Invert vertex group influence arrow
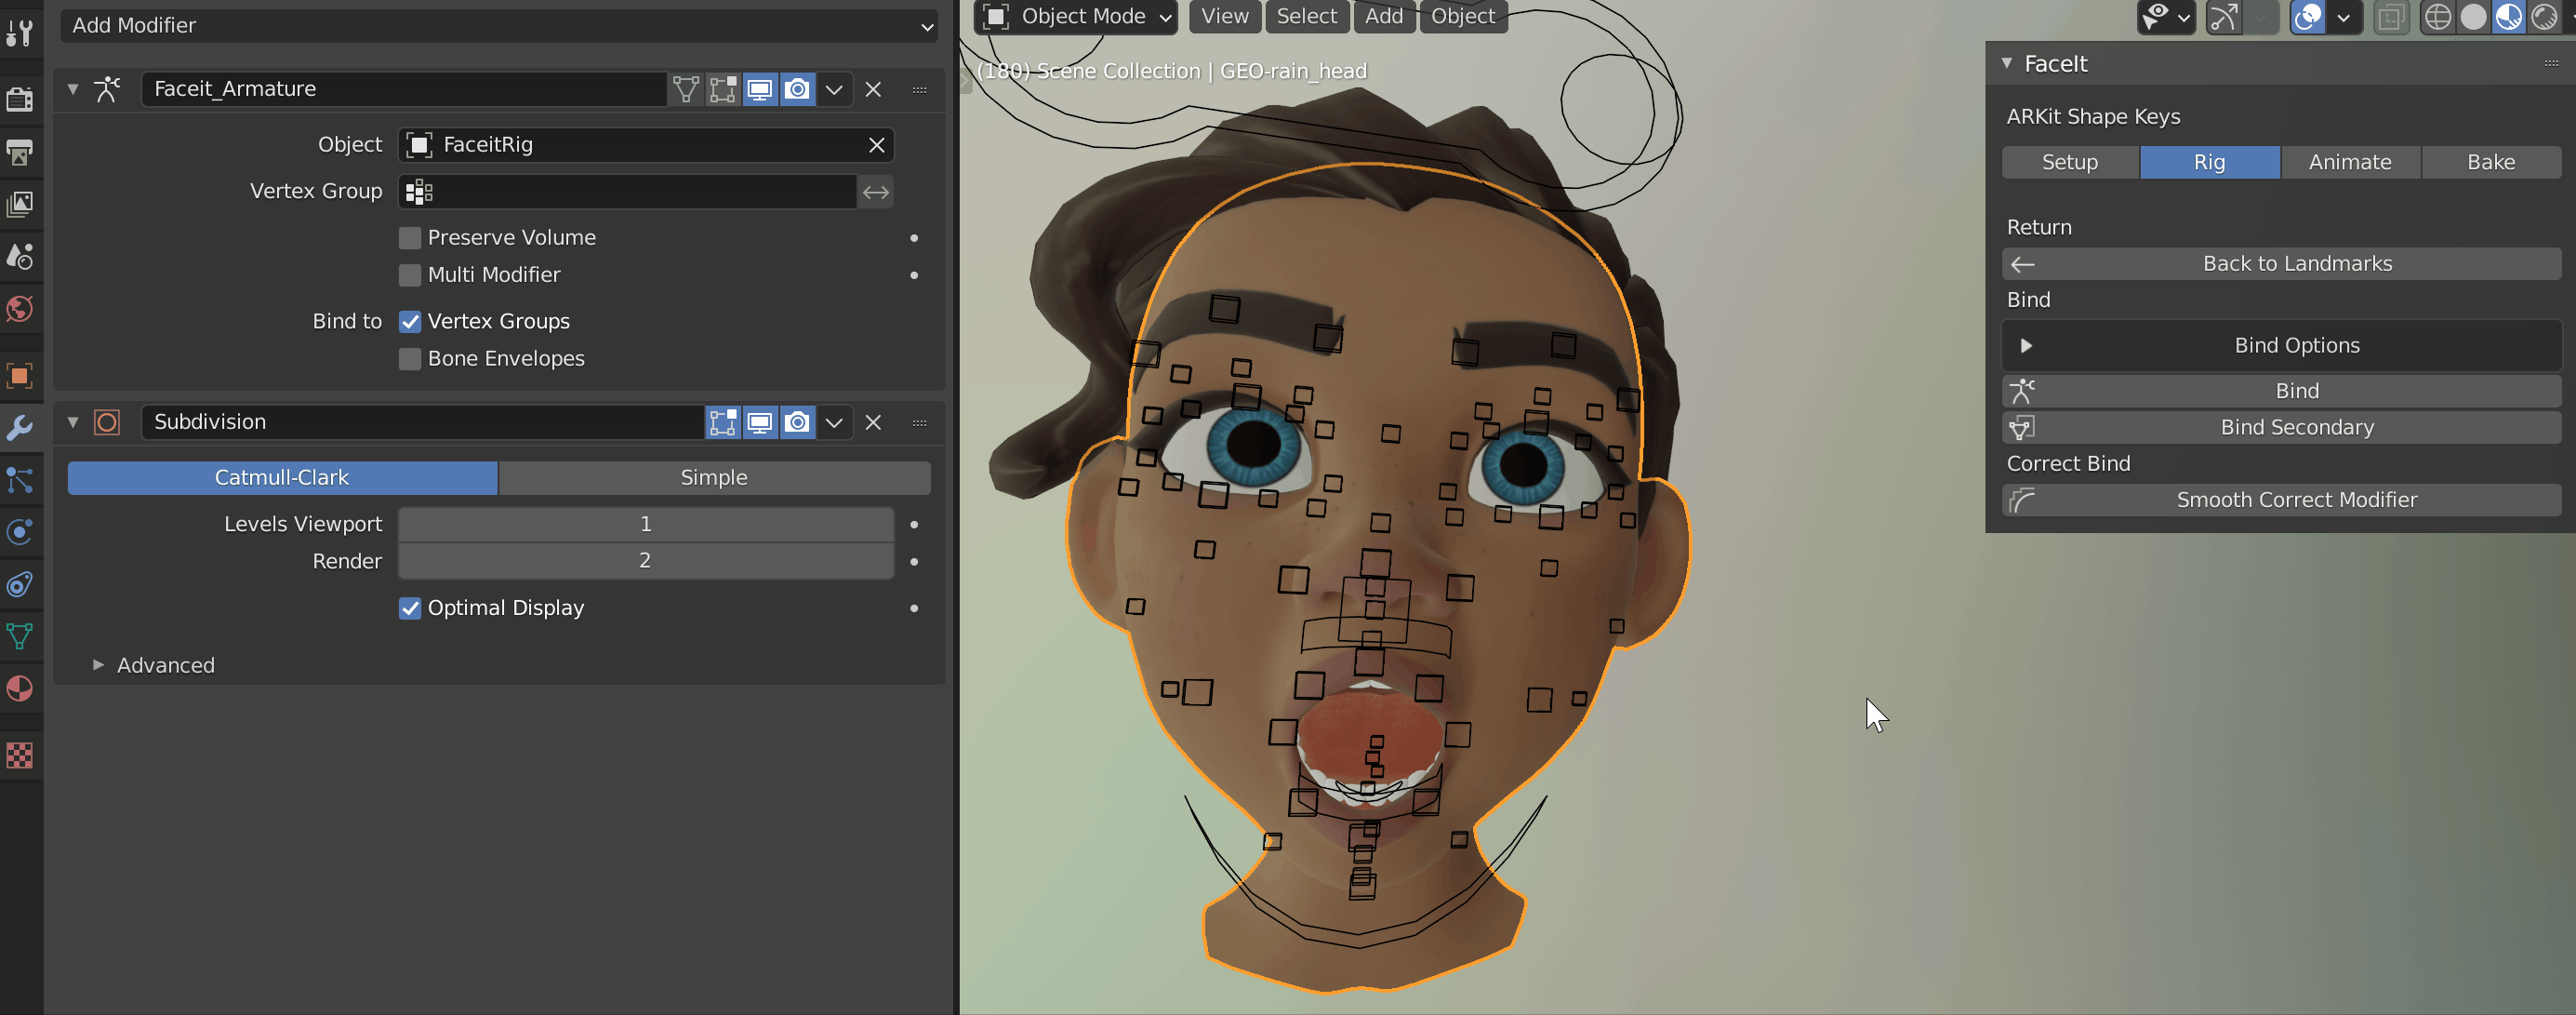 coord(876,192)
